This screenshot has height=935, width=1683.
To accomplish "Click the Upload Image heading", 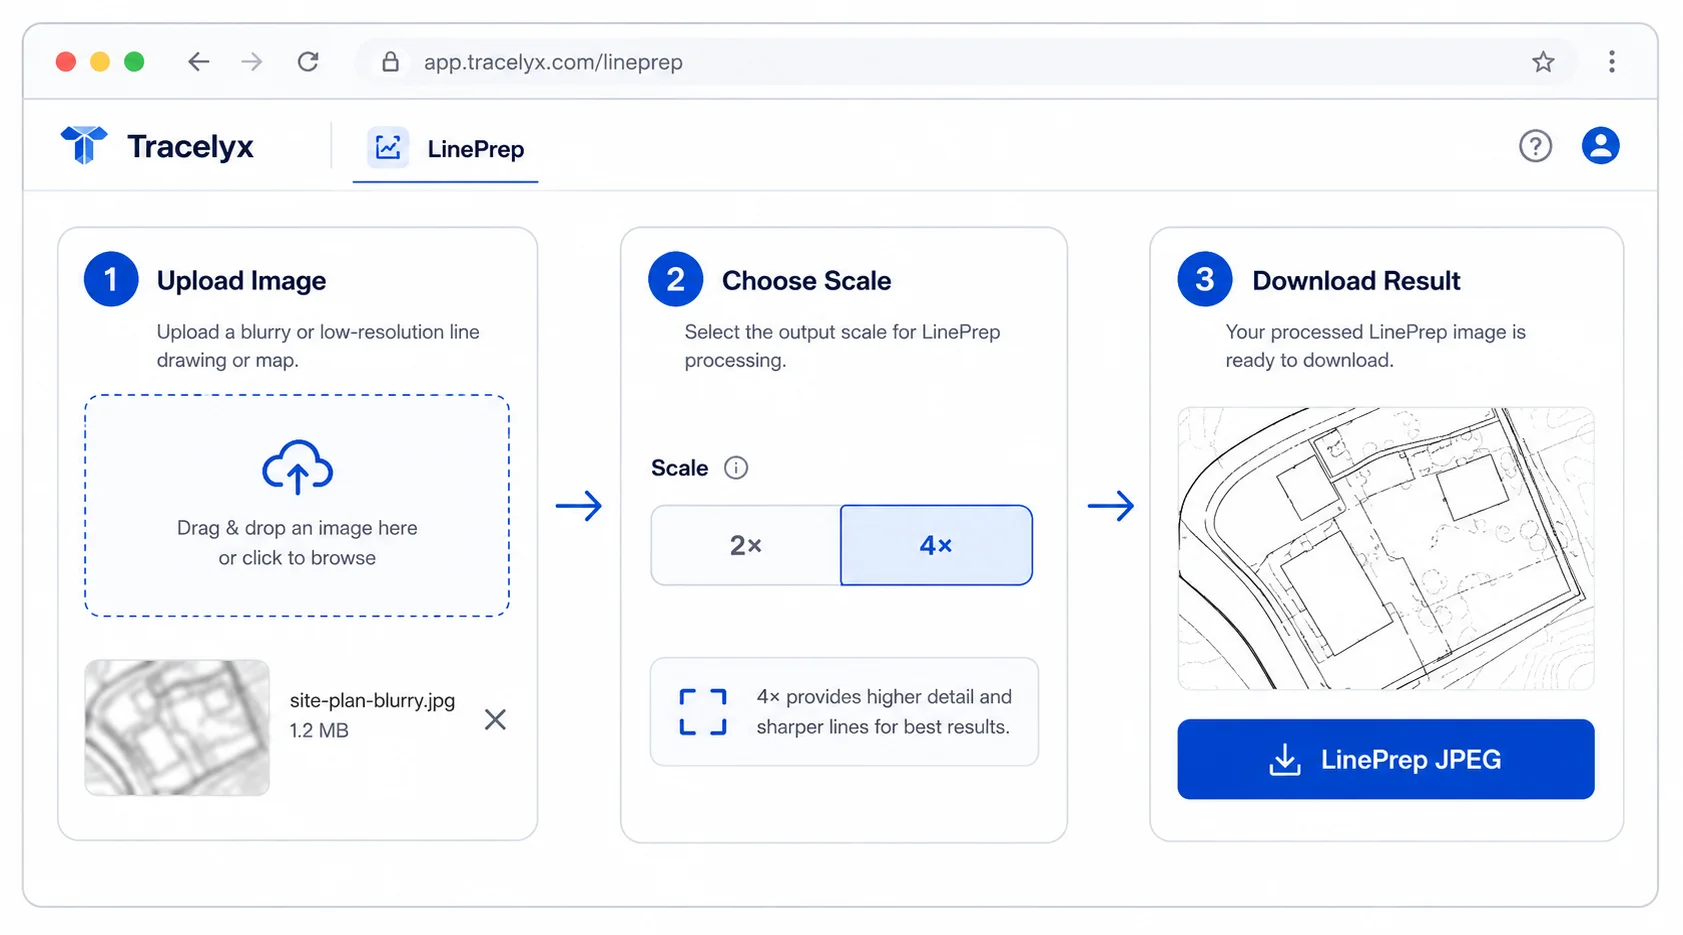I will coord(241,281).
